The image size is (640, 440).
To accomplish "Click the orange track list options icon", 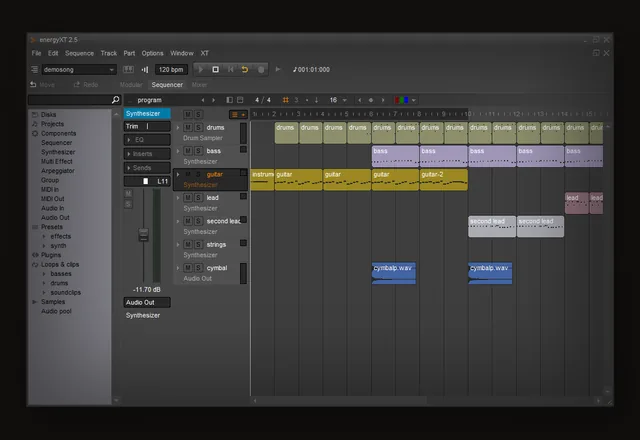I will (x=238, y=115).
